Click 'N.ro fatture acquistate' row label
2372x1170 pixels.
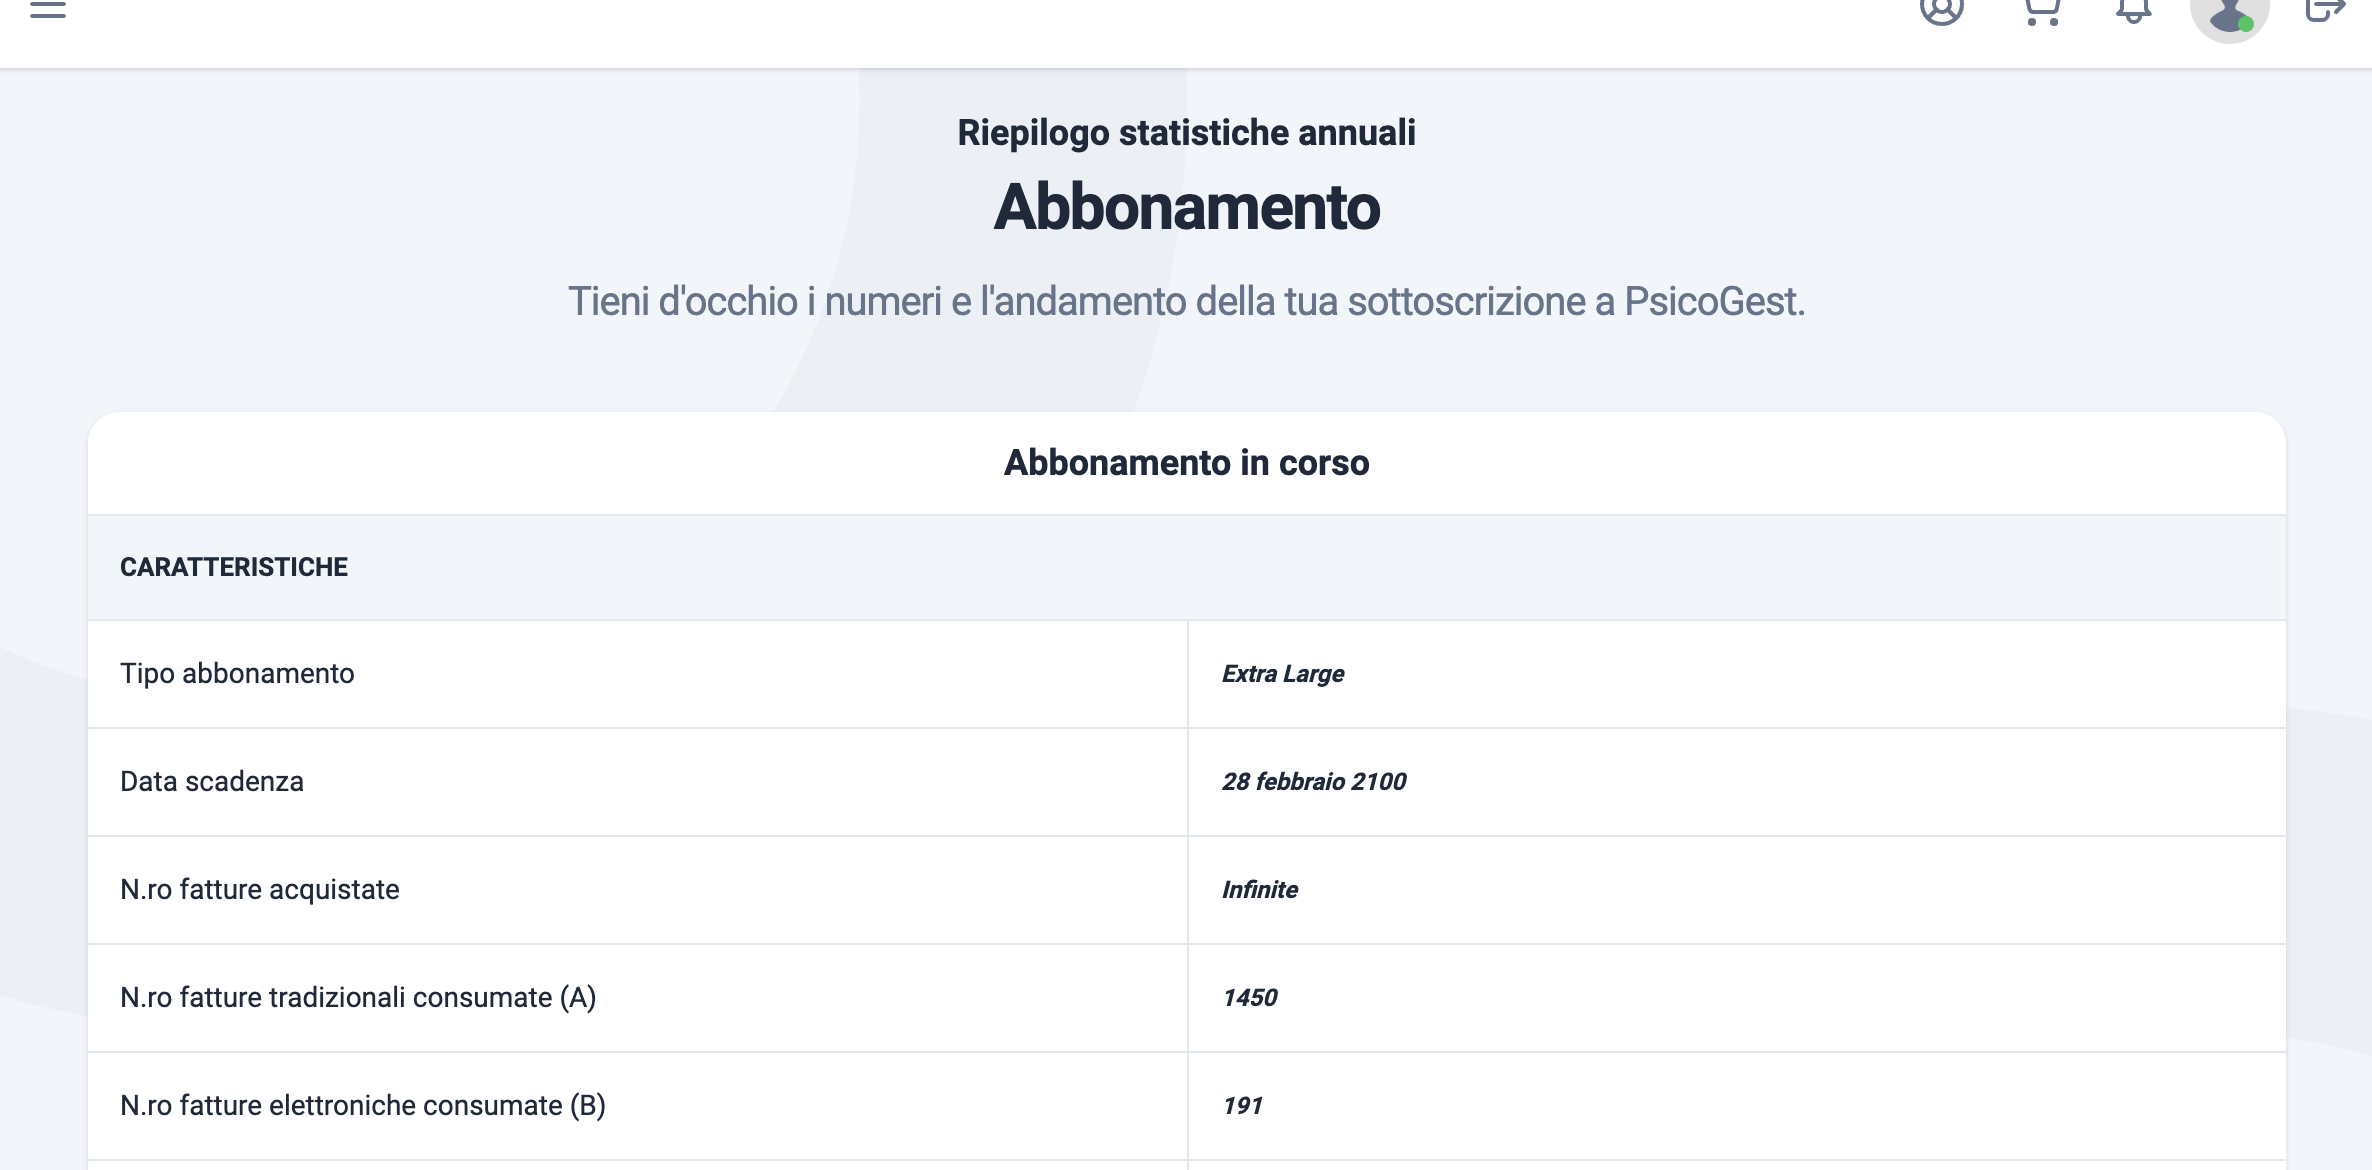(260, 890)
